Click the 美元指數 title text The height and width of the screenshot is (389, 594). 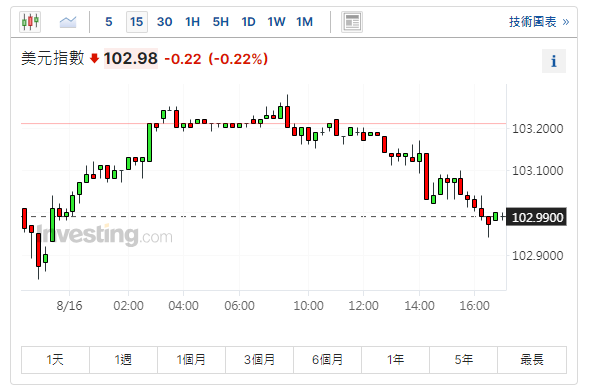click(53, 59)
